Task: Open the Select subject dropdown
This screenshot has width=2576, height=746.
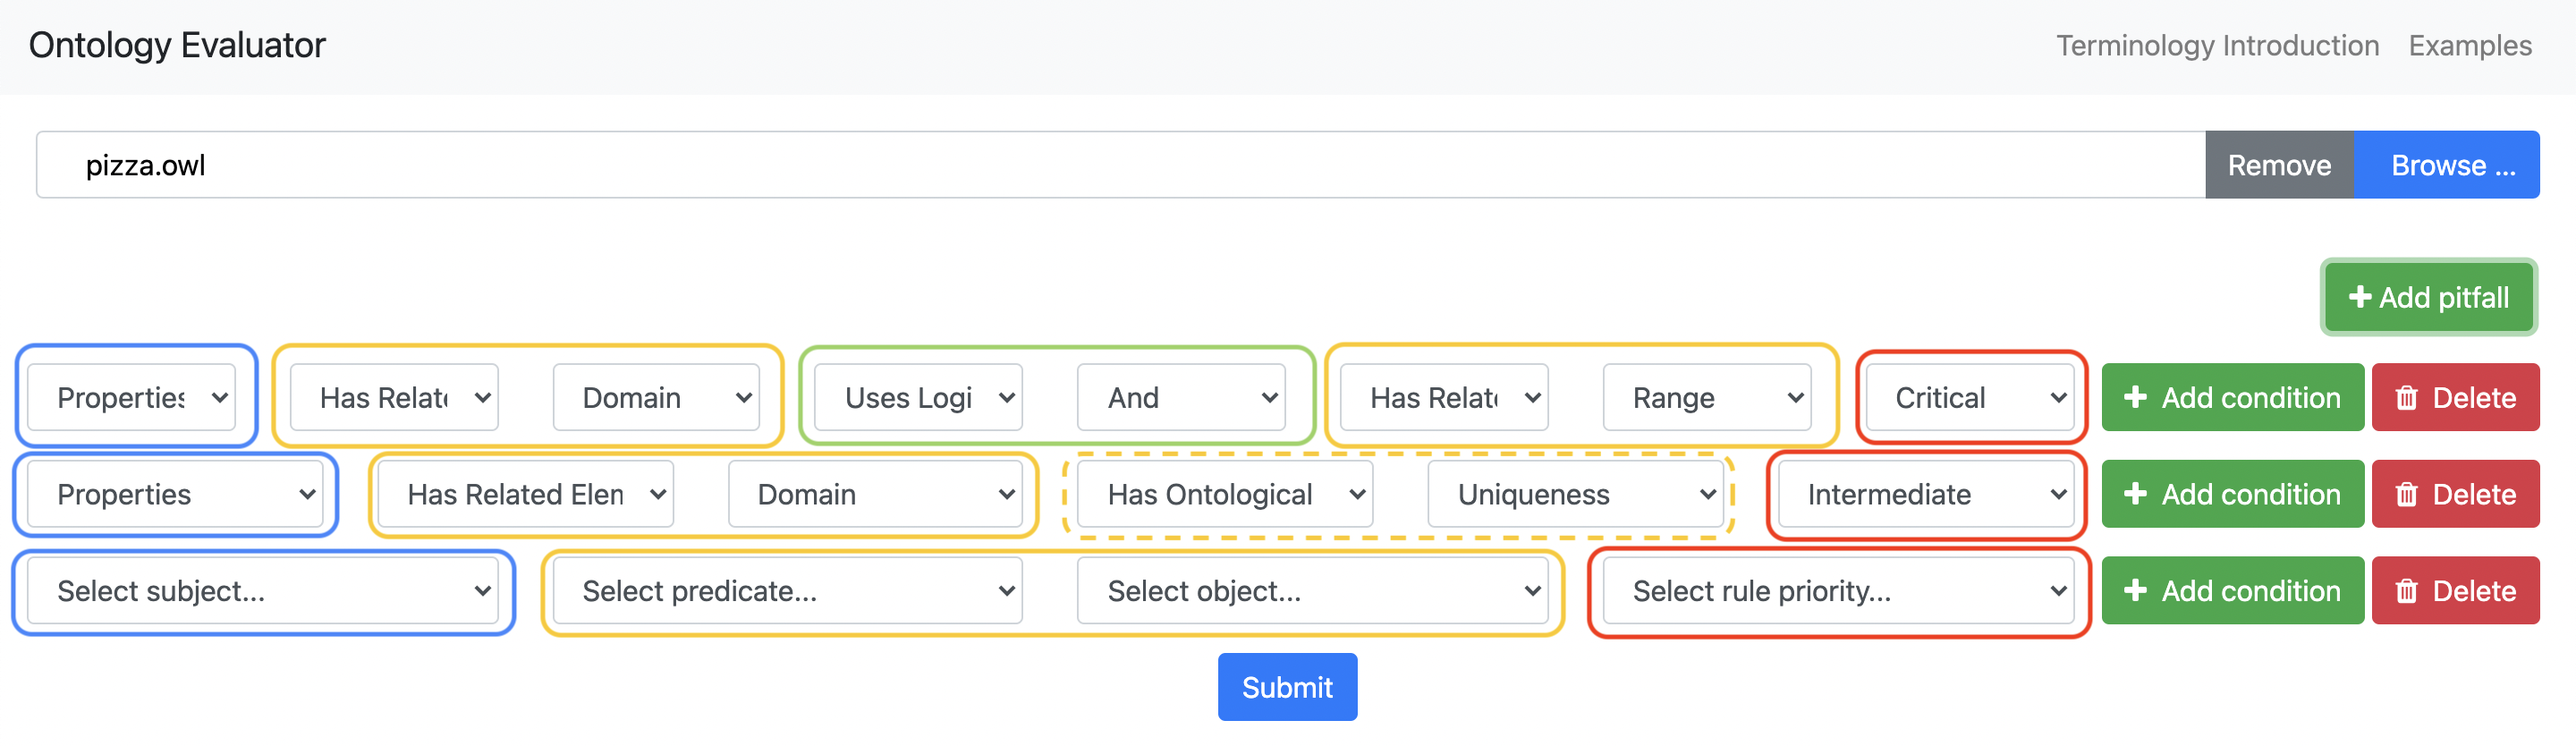Action: pos(262,591)
